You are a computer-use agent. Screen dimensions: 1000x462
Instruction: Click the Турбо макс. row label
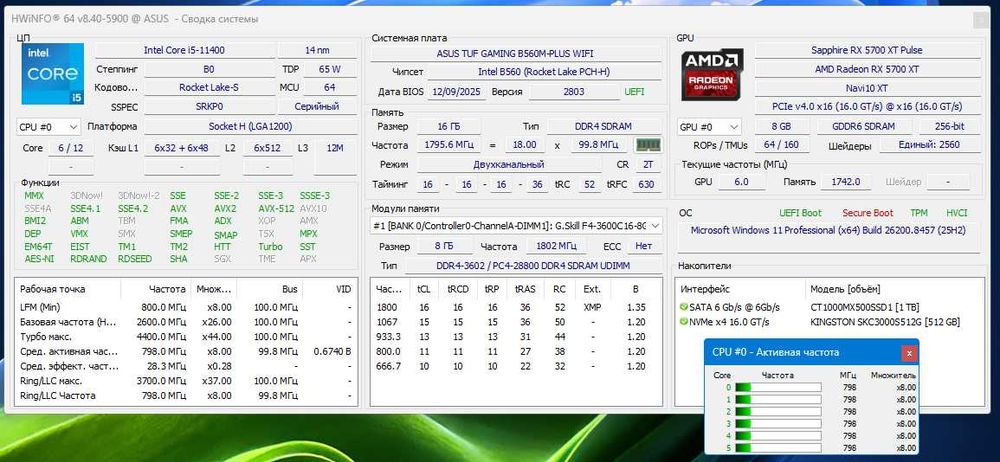pyautogui.click(x=46, y=337)
